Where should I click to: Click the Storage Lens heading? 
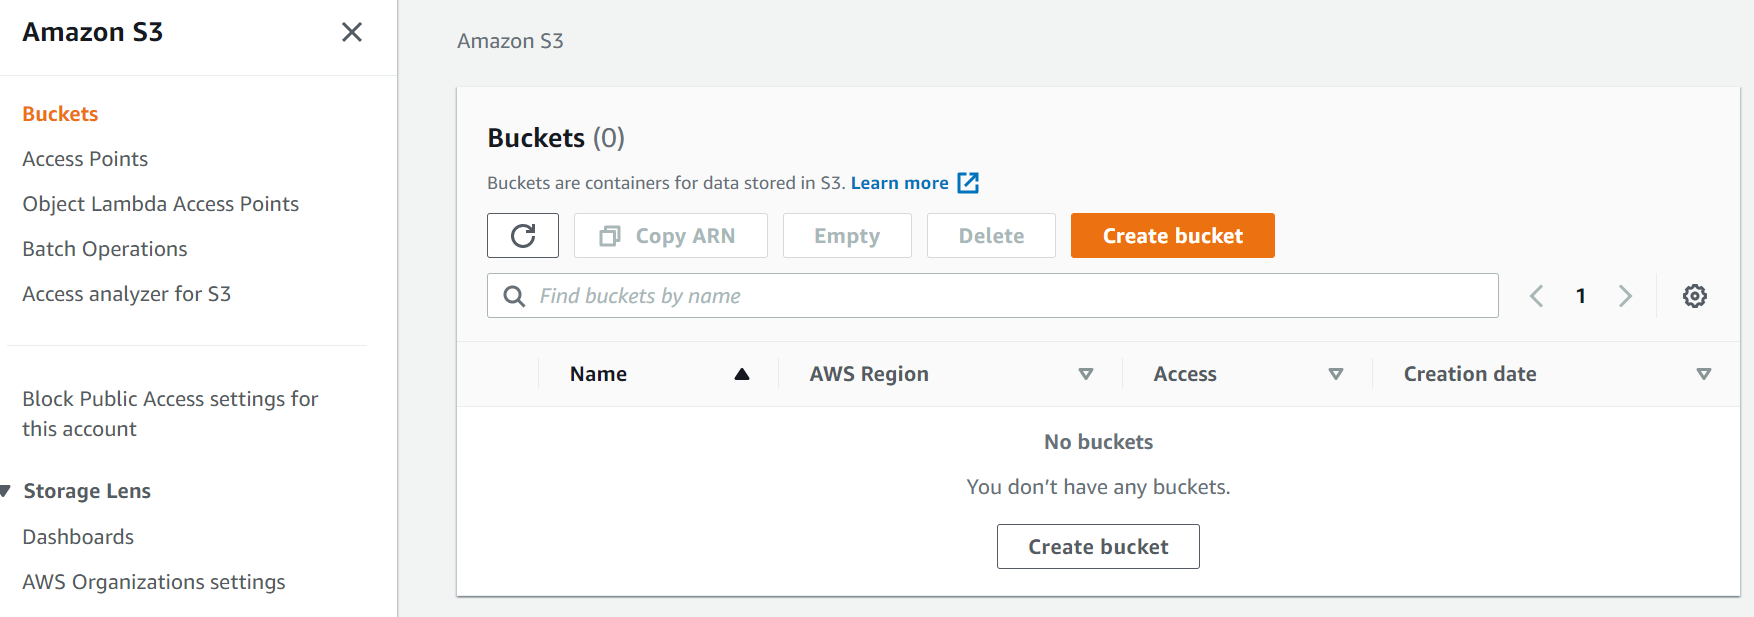click(x=87, y=491)
